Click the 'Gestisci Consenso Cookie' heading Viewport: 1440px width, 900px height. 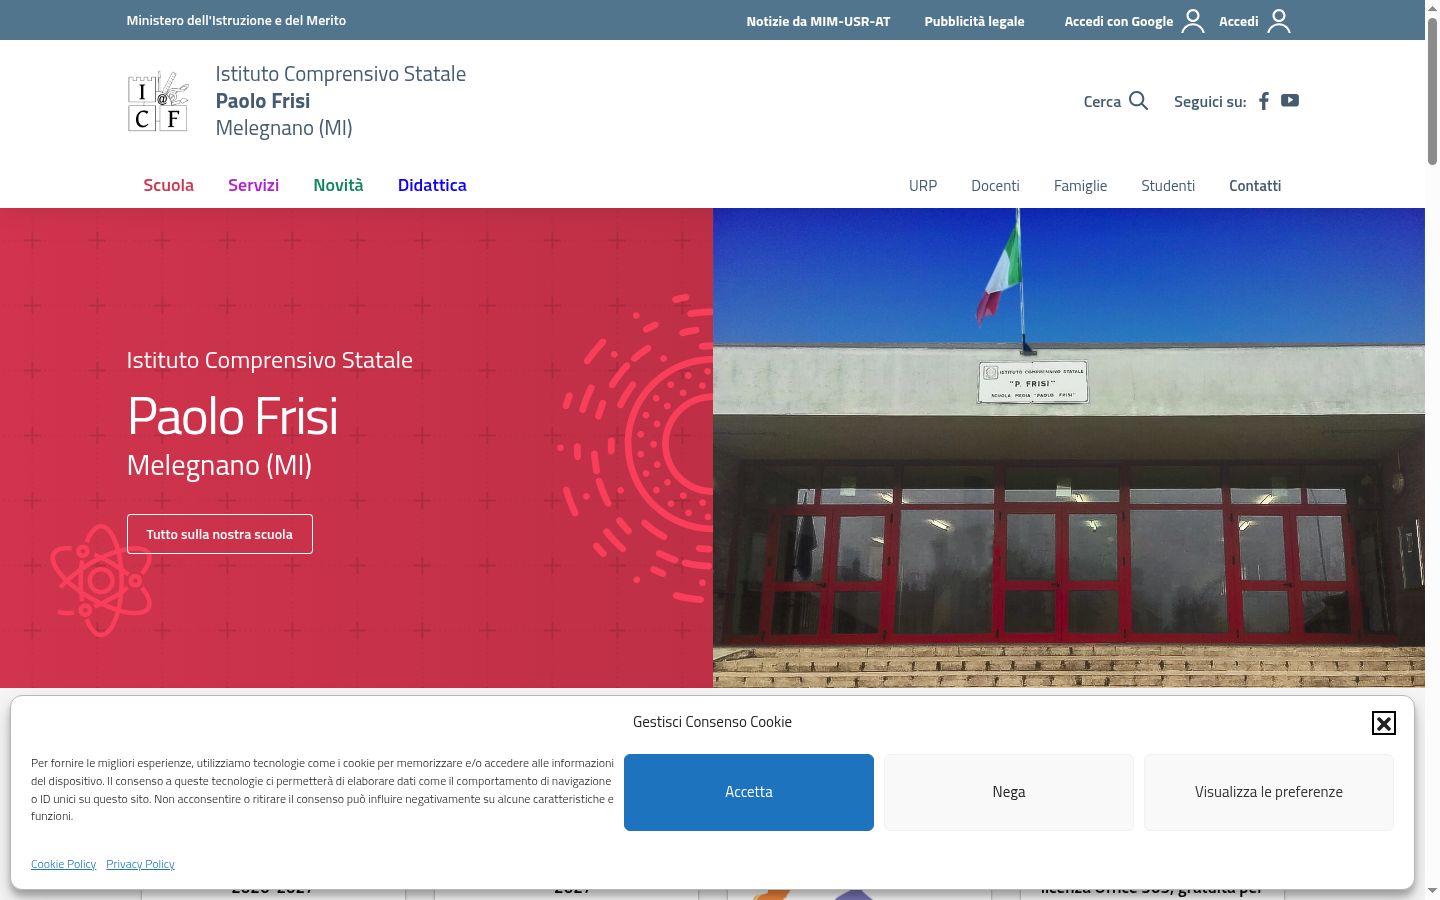[712, 722]
